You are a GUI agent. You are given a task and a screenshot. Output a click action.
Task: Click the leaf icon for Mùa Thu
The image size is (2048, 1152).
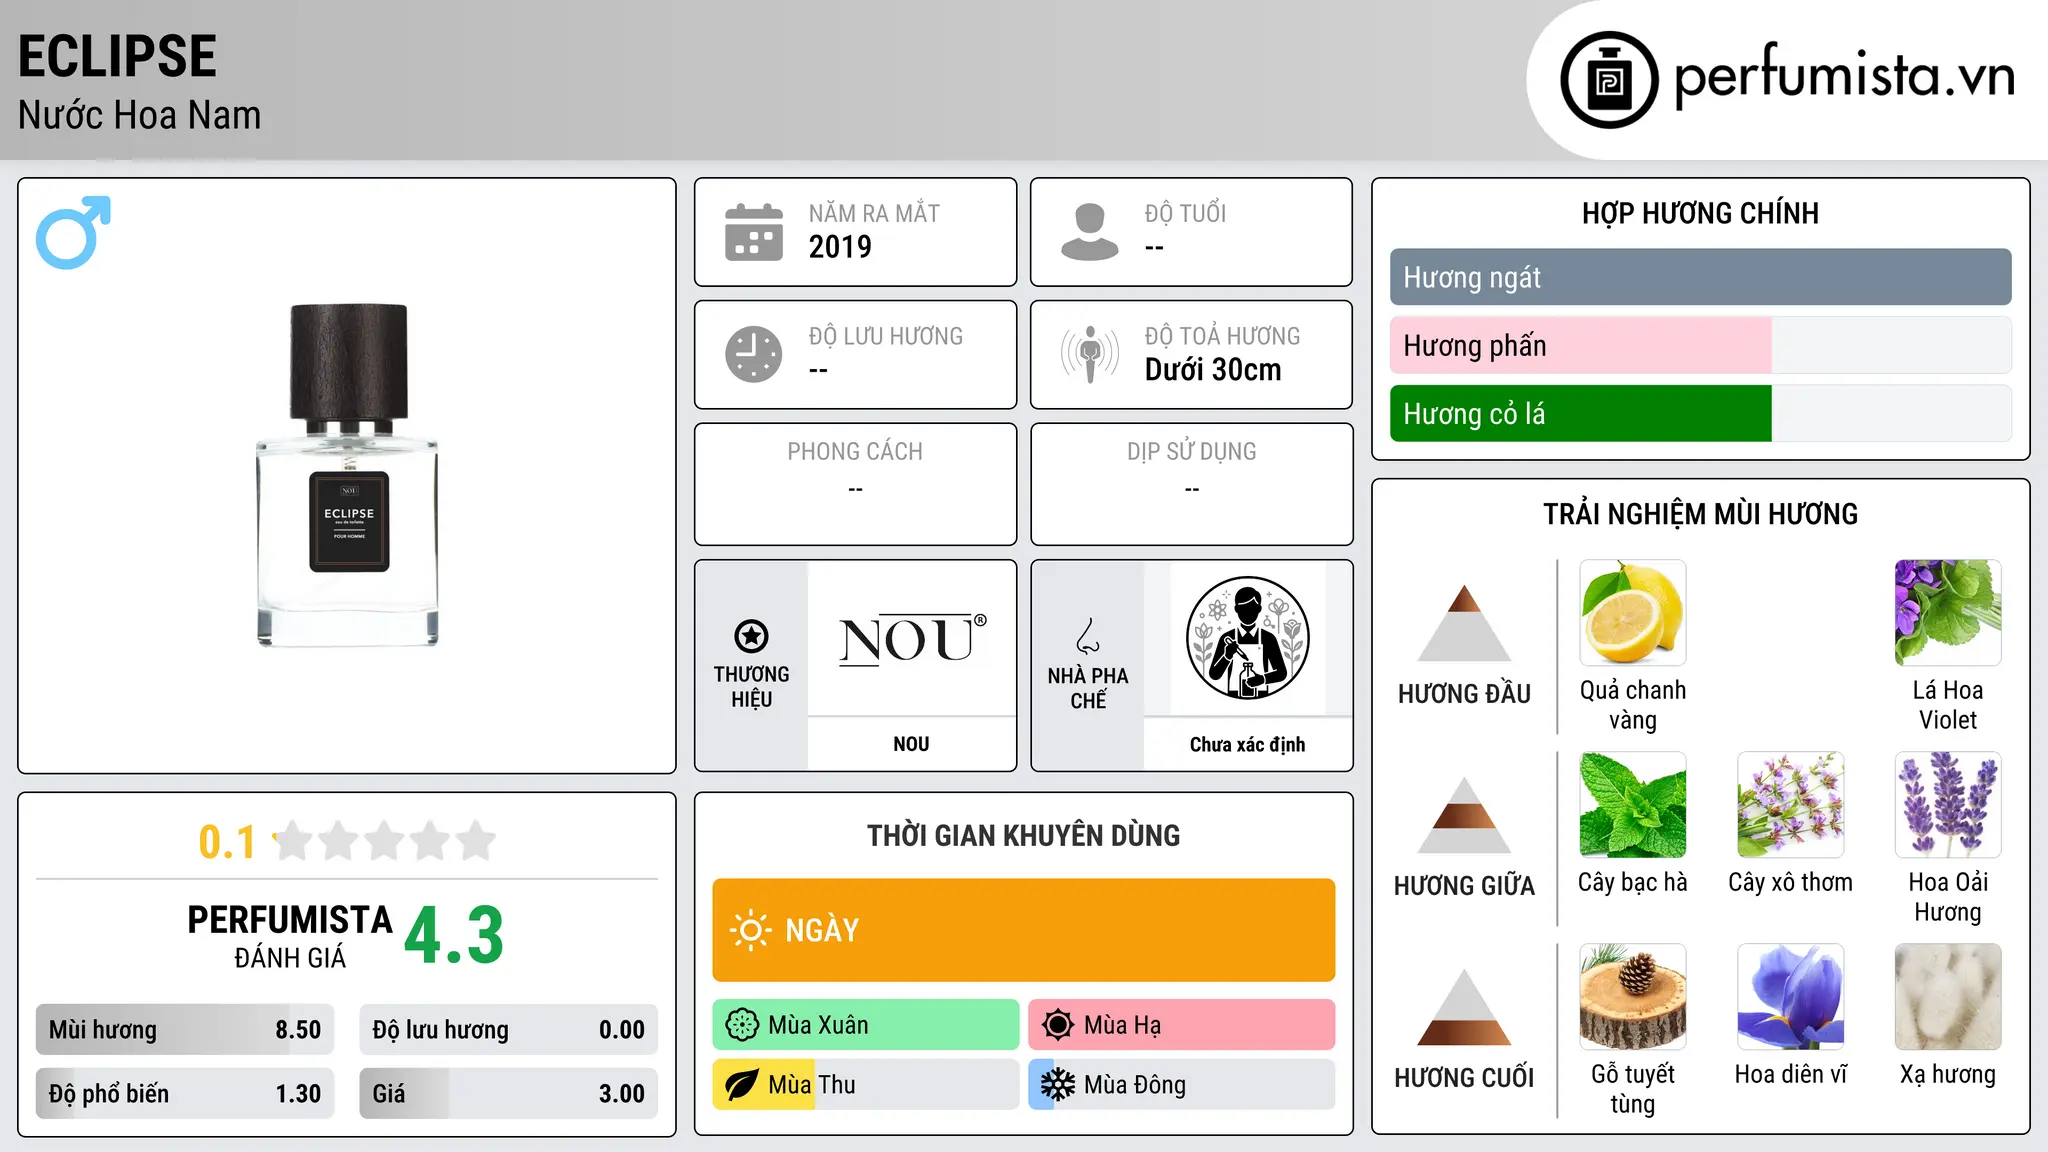coord(742,1085)
